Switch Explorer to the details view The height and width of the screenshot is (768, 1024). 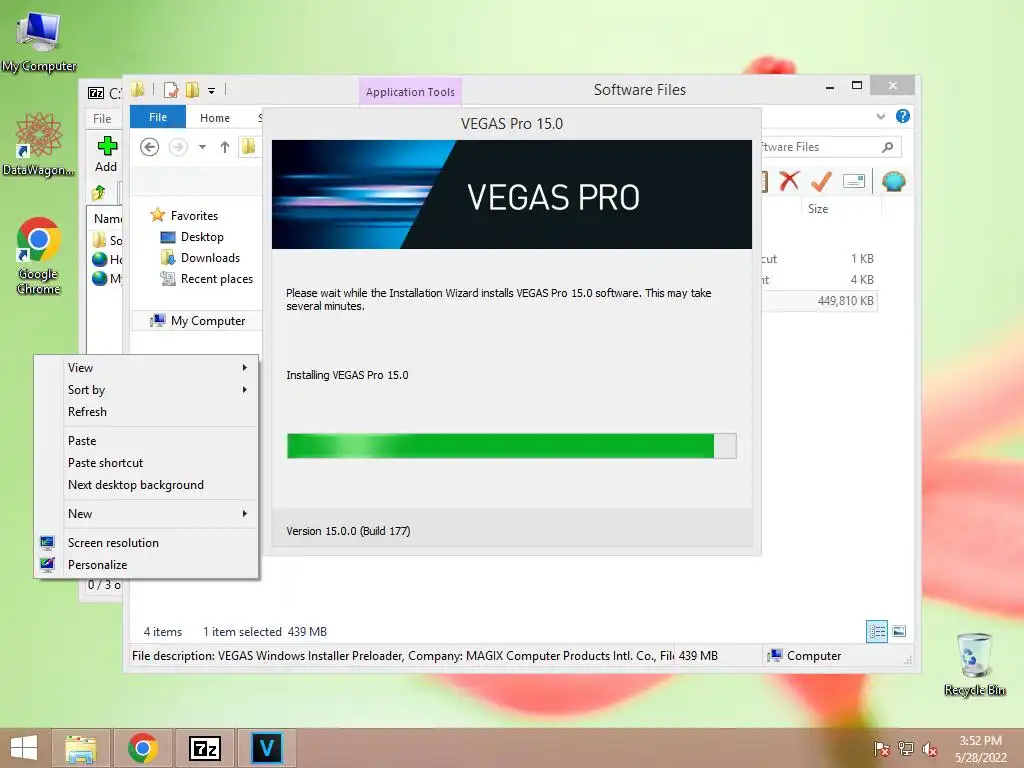[x=876, y=632]
